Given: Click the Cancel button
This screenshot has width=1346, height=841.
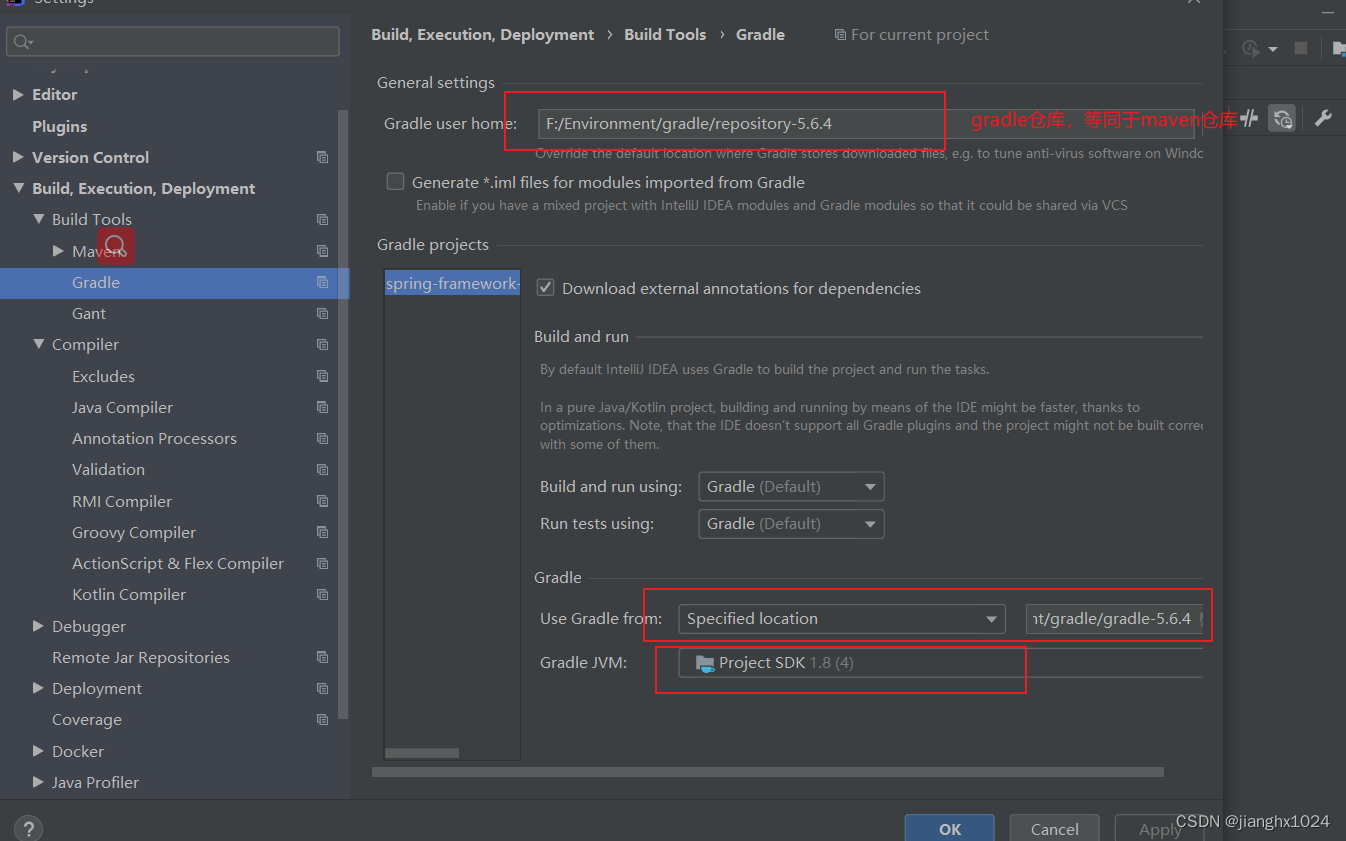Looking at the screenshot, I should [1055, 828].
